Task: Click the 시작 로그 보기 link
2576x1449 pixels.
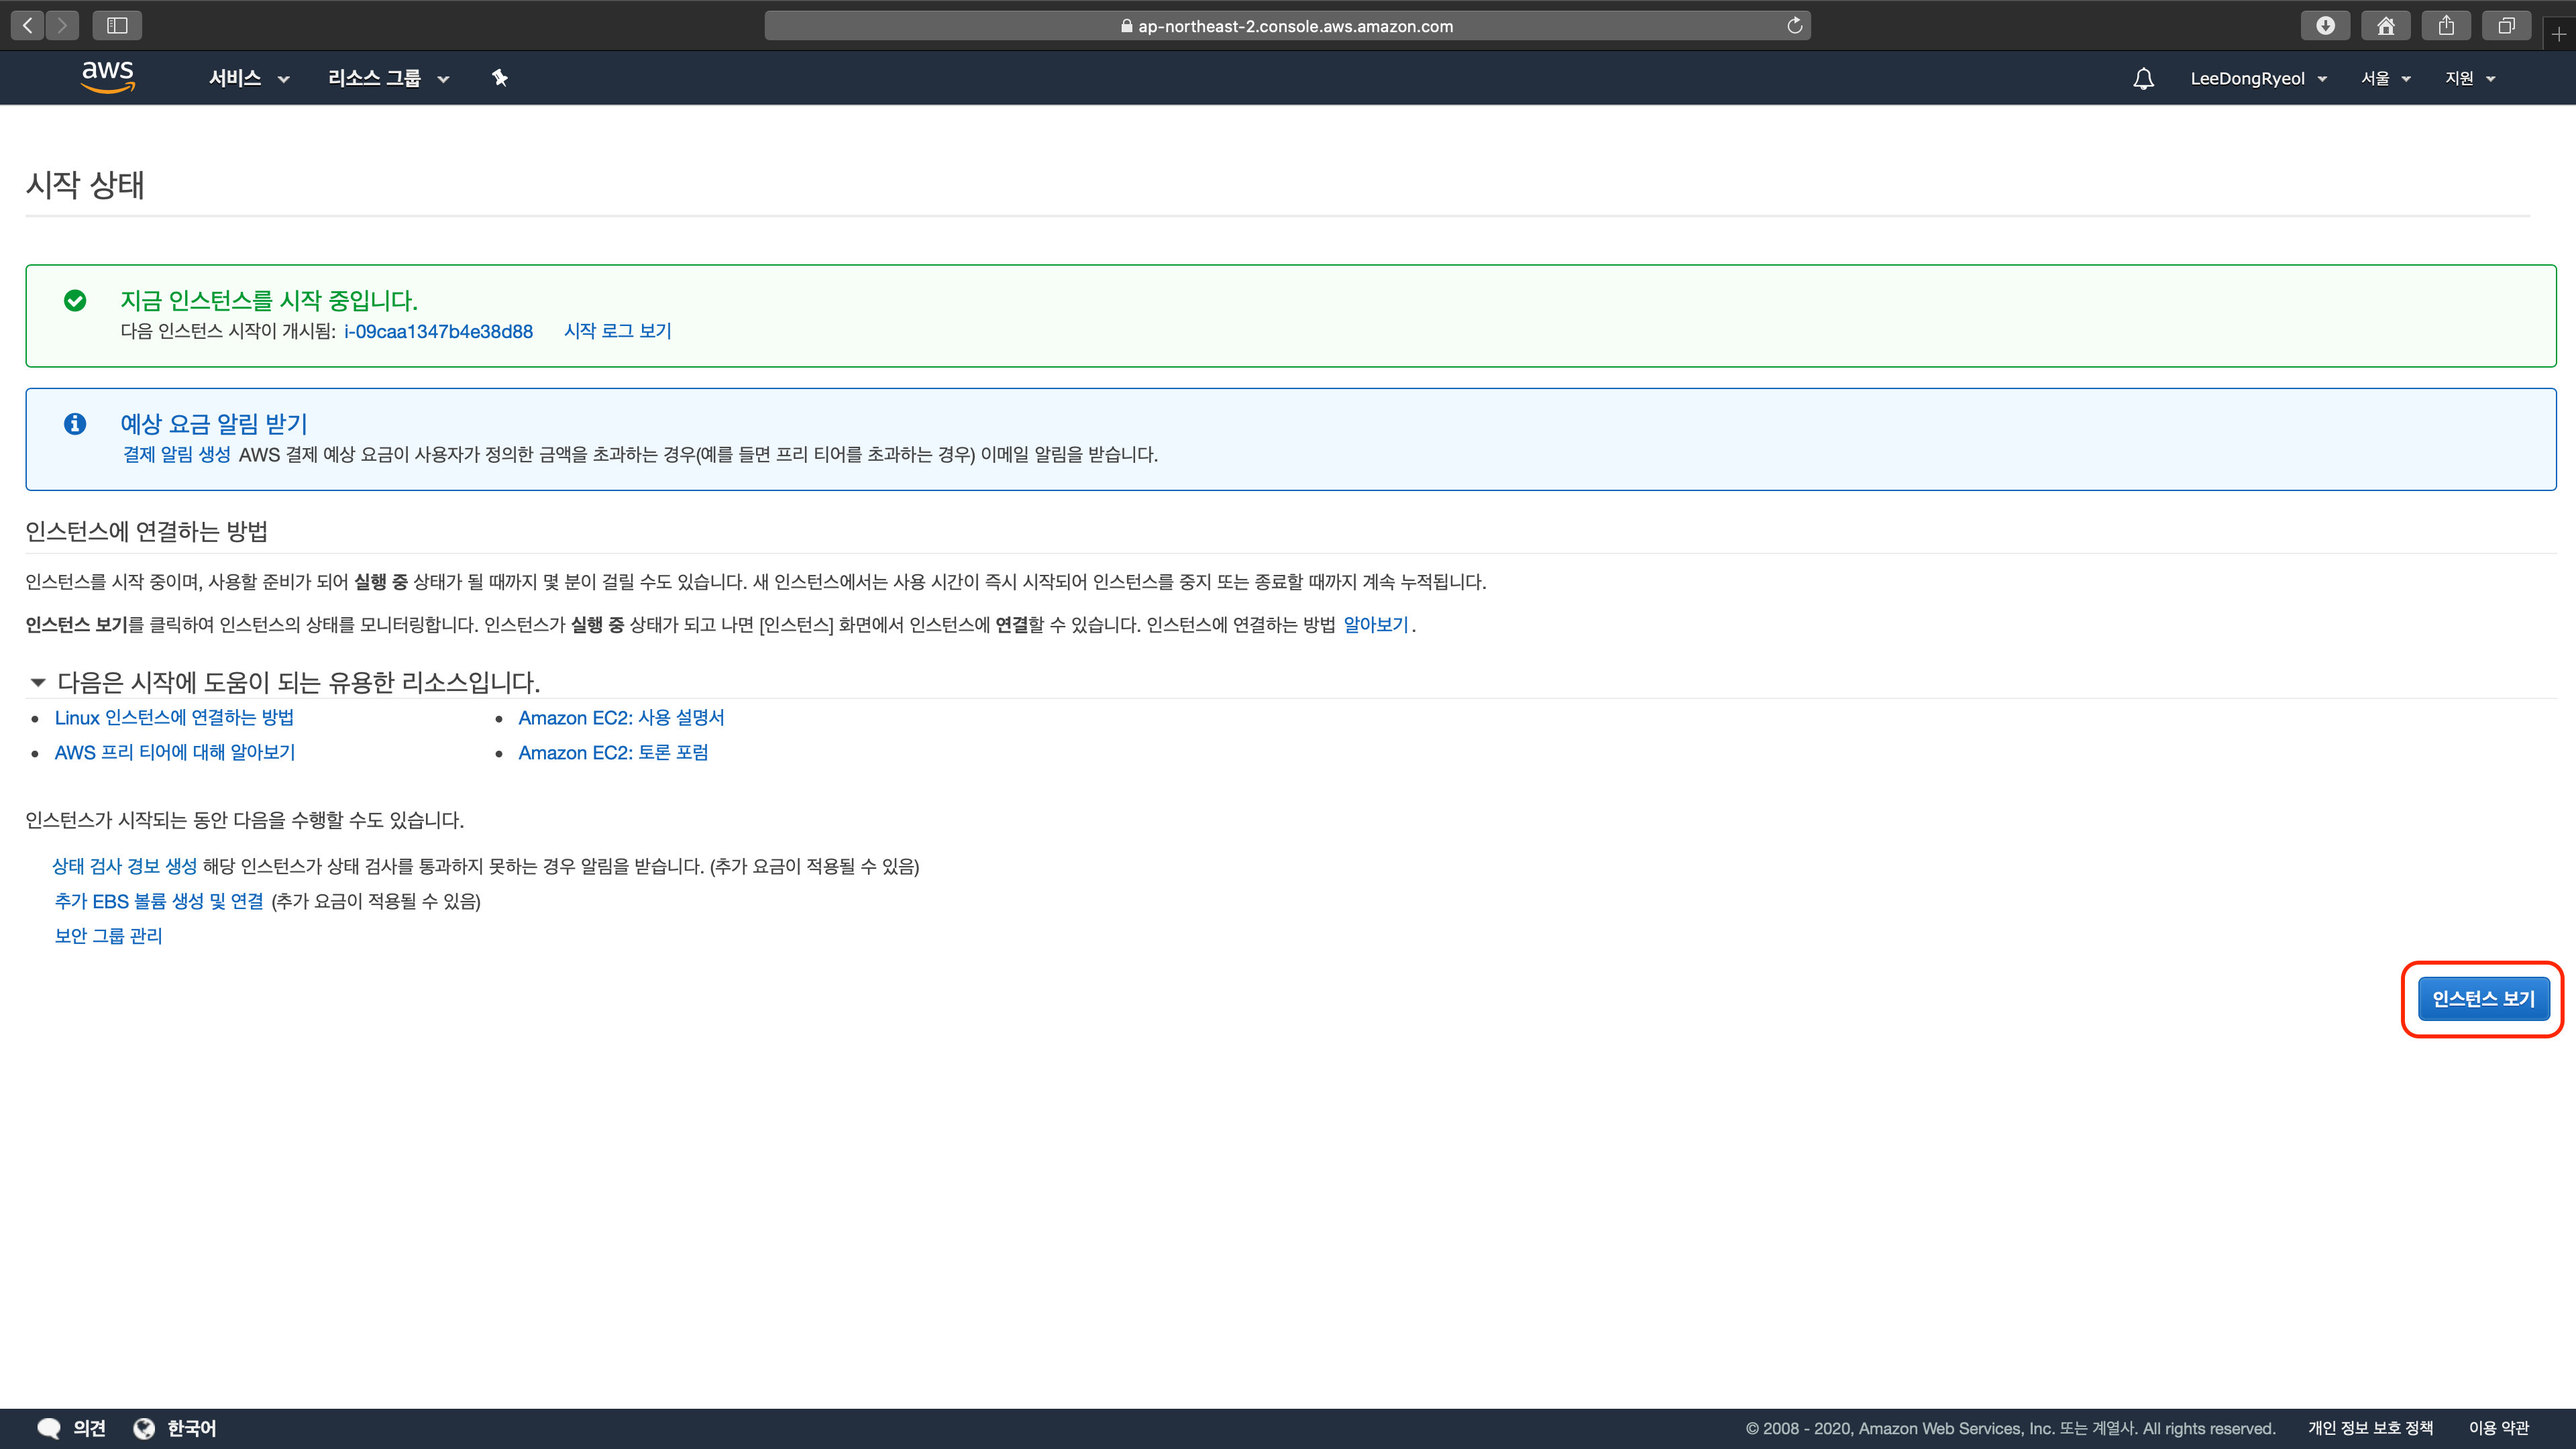Action: click(617, 331)
